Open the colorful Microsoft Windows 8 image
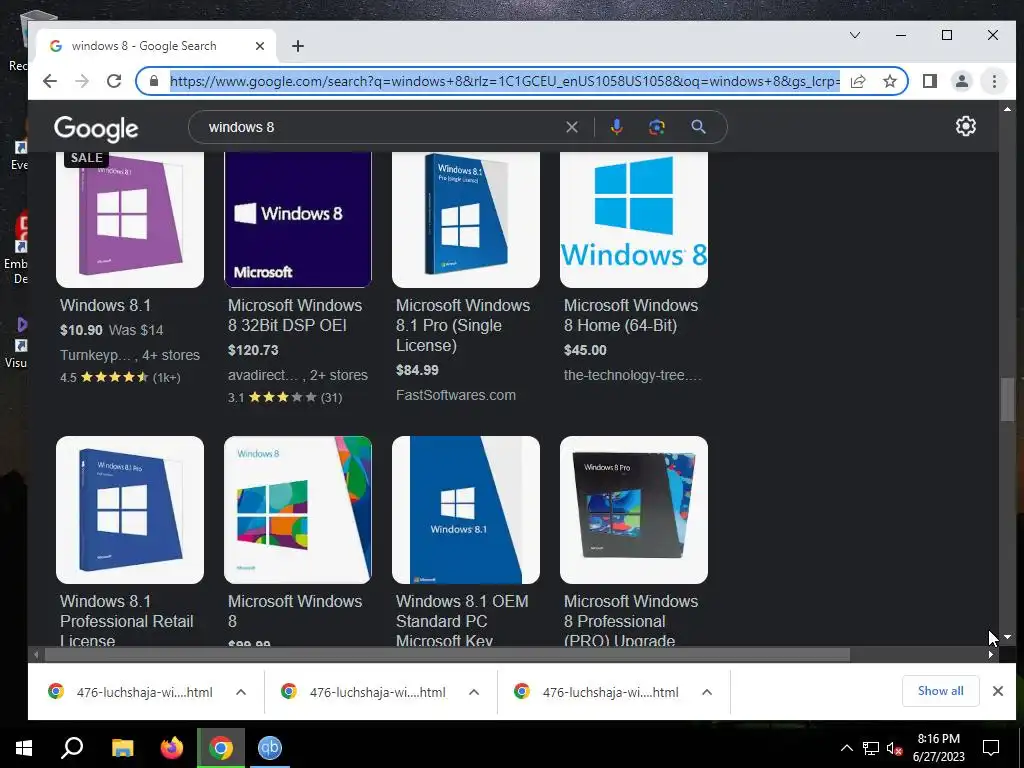The image size is (1024, 768). coord(298,510)
